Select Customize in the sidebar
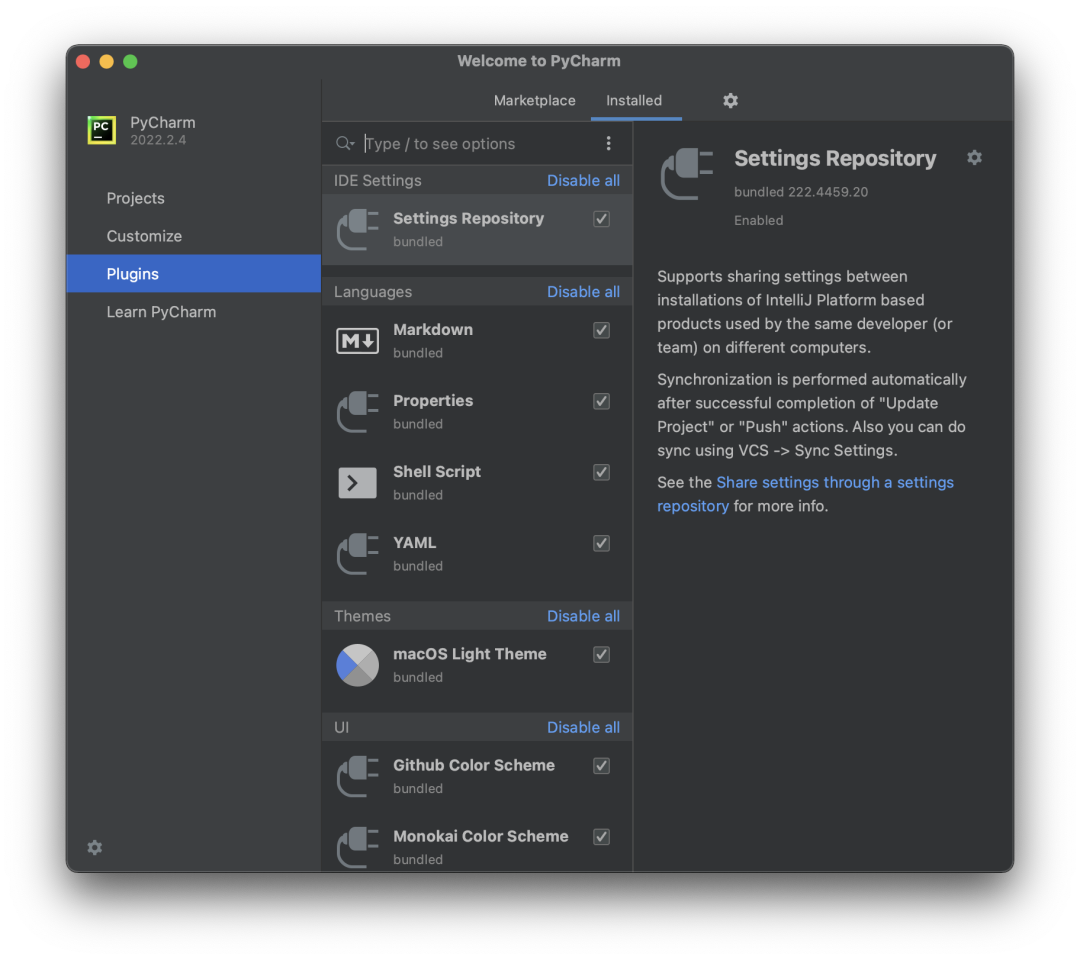The height and width of the screenshot is (960, 1080). [144, 236]
